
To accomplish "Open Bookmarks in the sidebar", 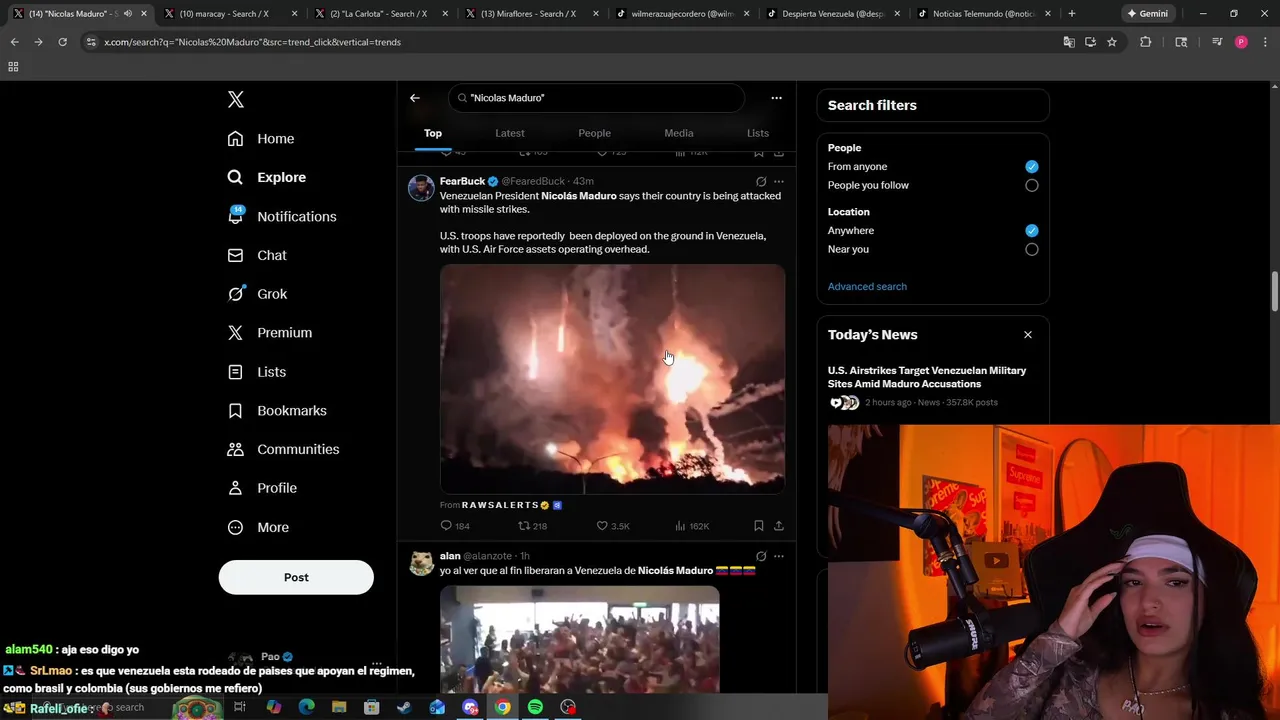I will point(277,411).
